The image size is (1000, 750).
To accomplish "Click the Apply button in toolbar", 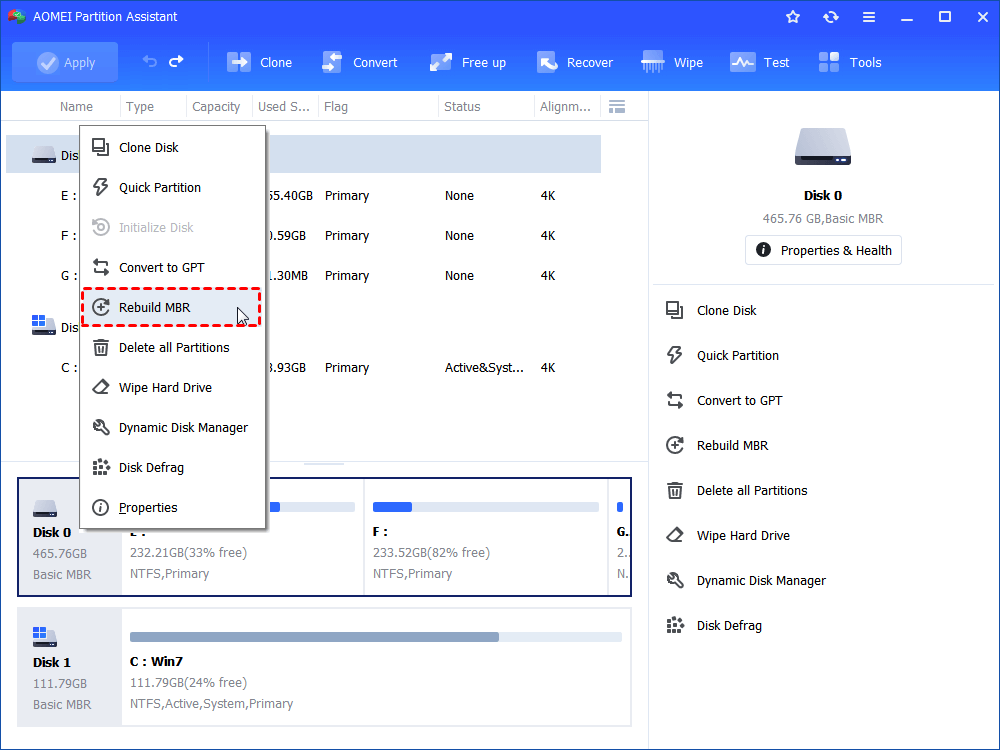I will click(65, 62).
